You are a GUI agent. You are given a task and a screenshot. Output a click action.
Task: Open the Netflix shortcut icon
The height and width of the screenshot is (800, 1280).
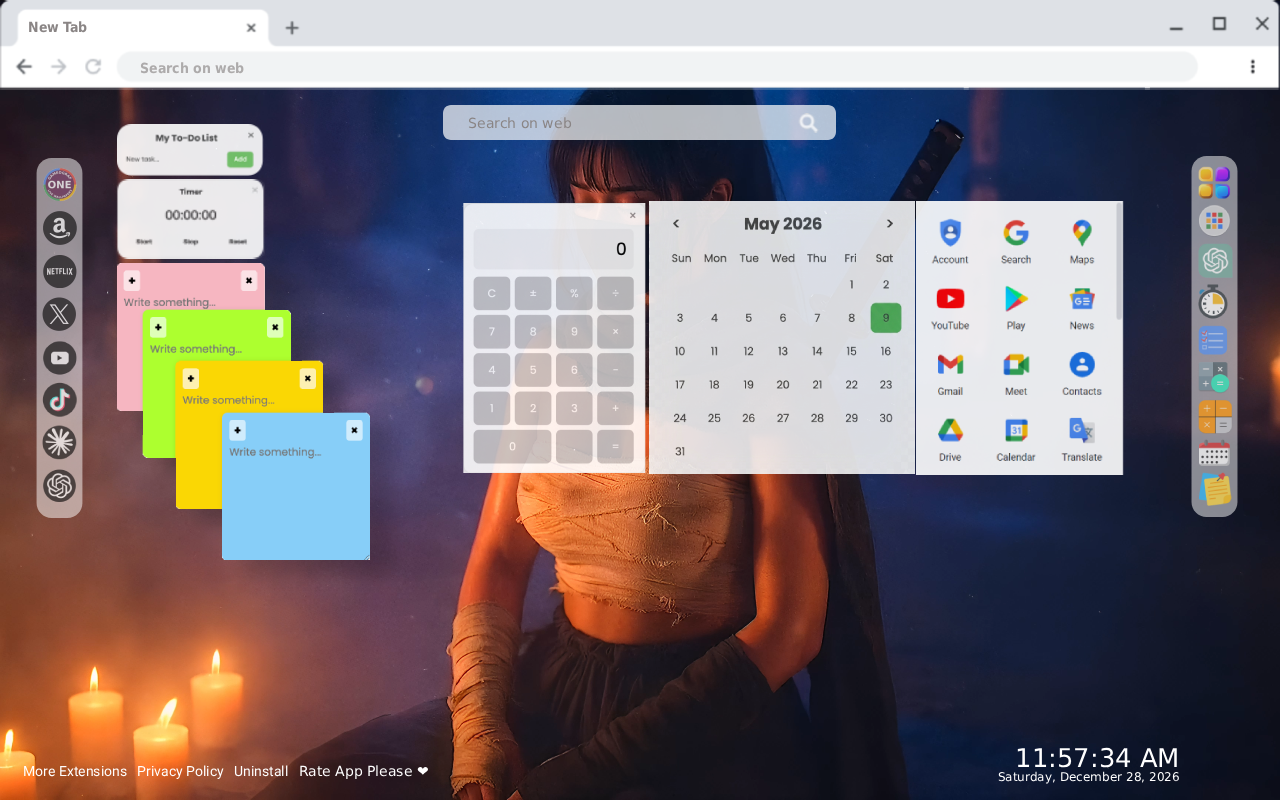[x=60, y=271]
